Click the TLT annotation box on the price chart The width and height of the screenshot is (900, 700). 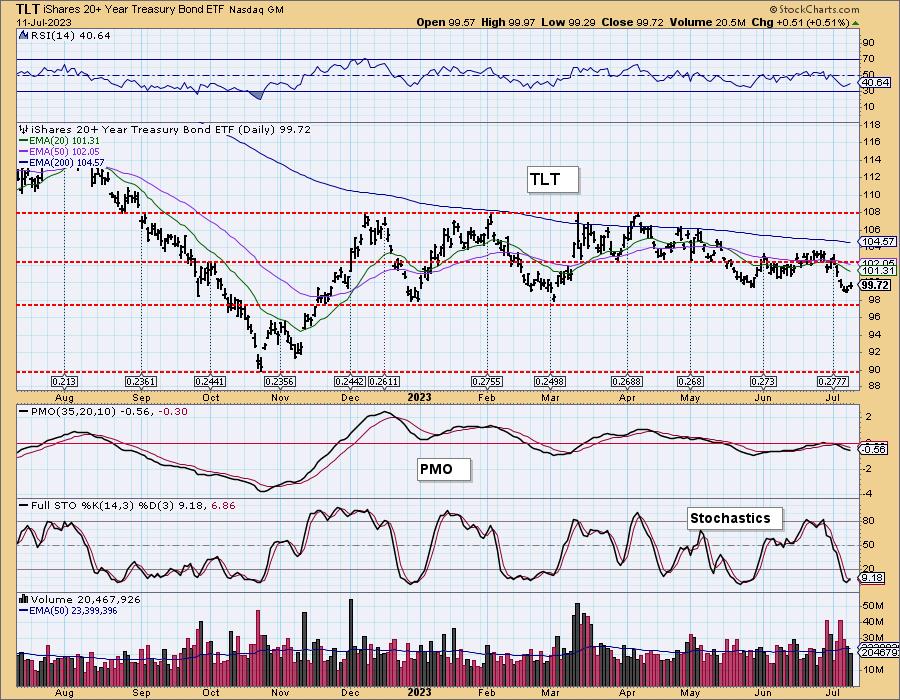552,180
